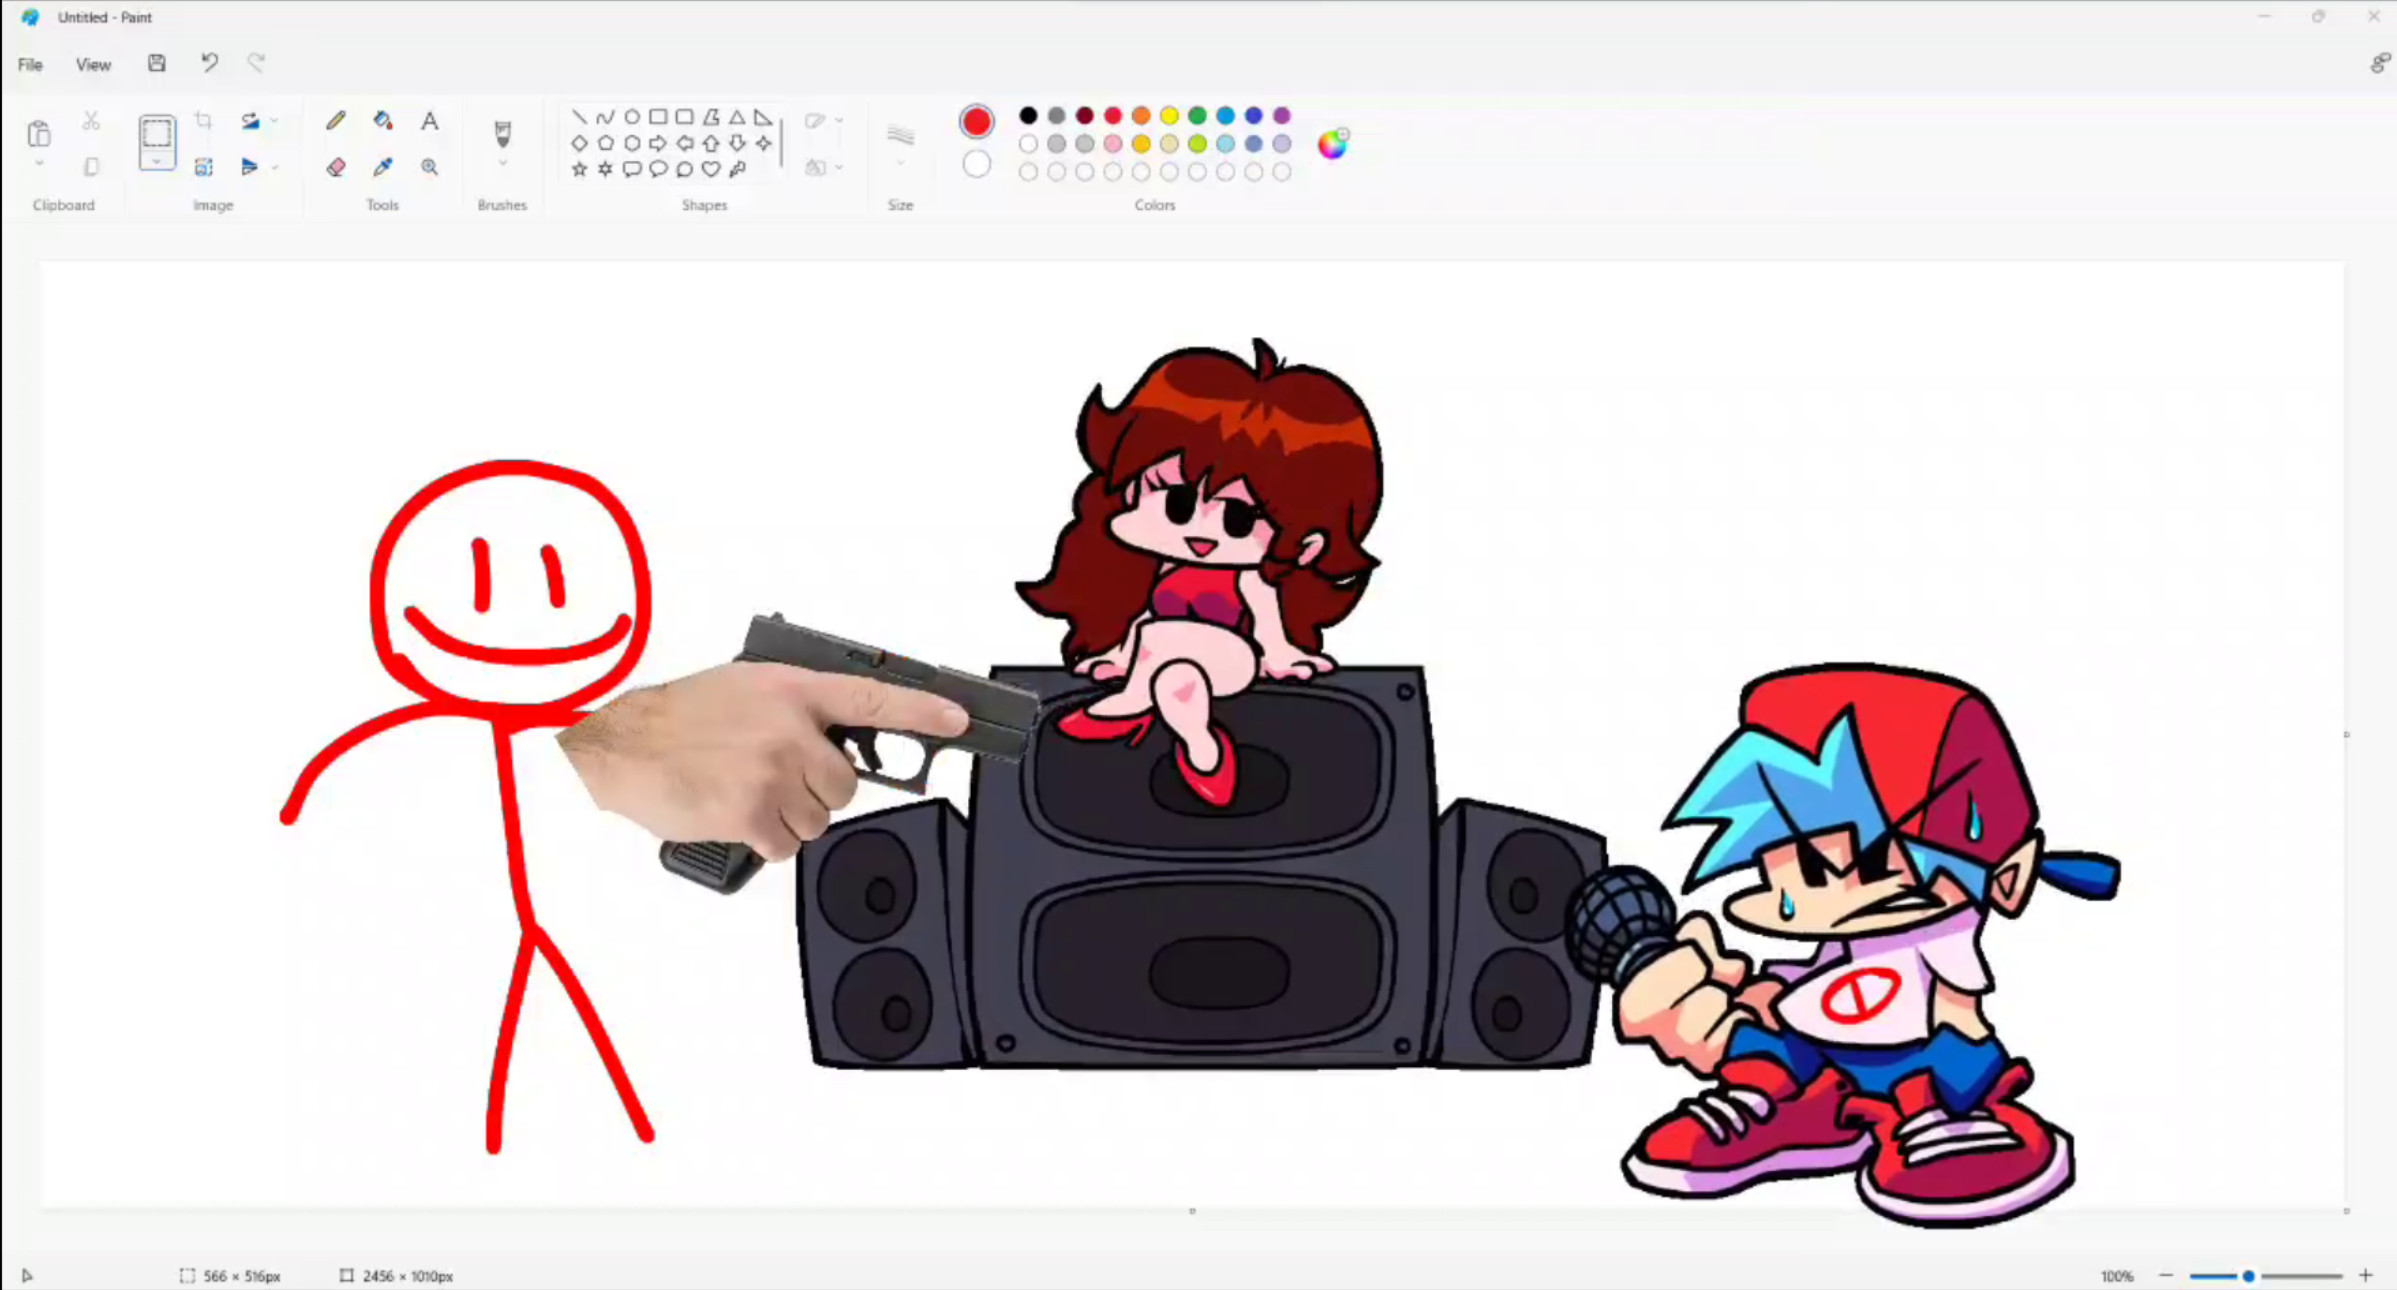
Task: Select the Color picker tool
Action: tap(382, 167)
